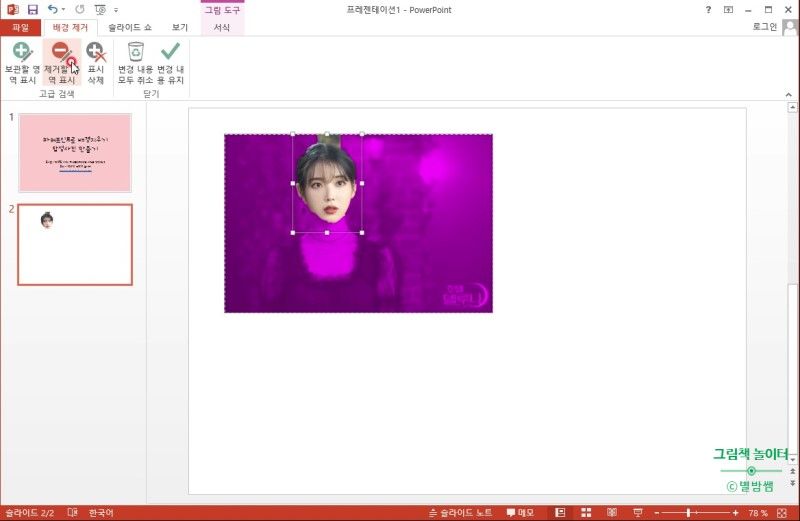This screenshot has width=800, height=521.
Task: Click the spell check status icon
Action: pyautogui.click(x=72, y=512)
